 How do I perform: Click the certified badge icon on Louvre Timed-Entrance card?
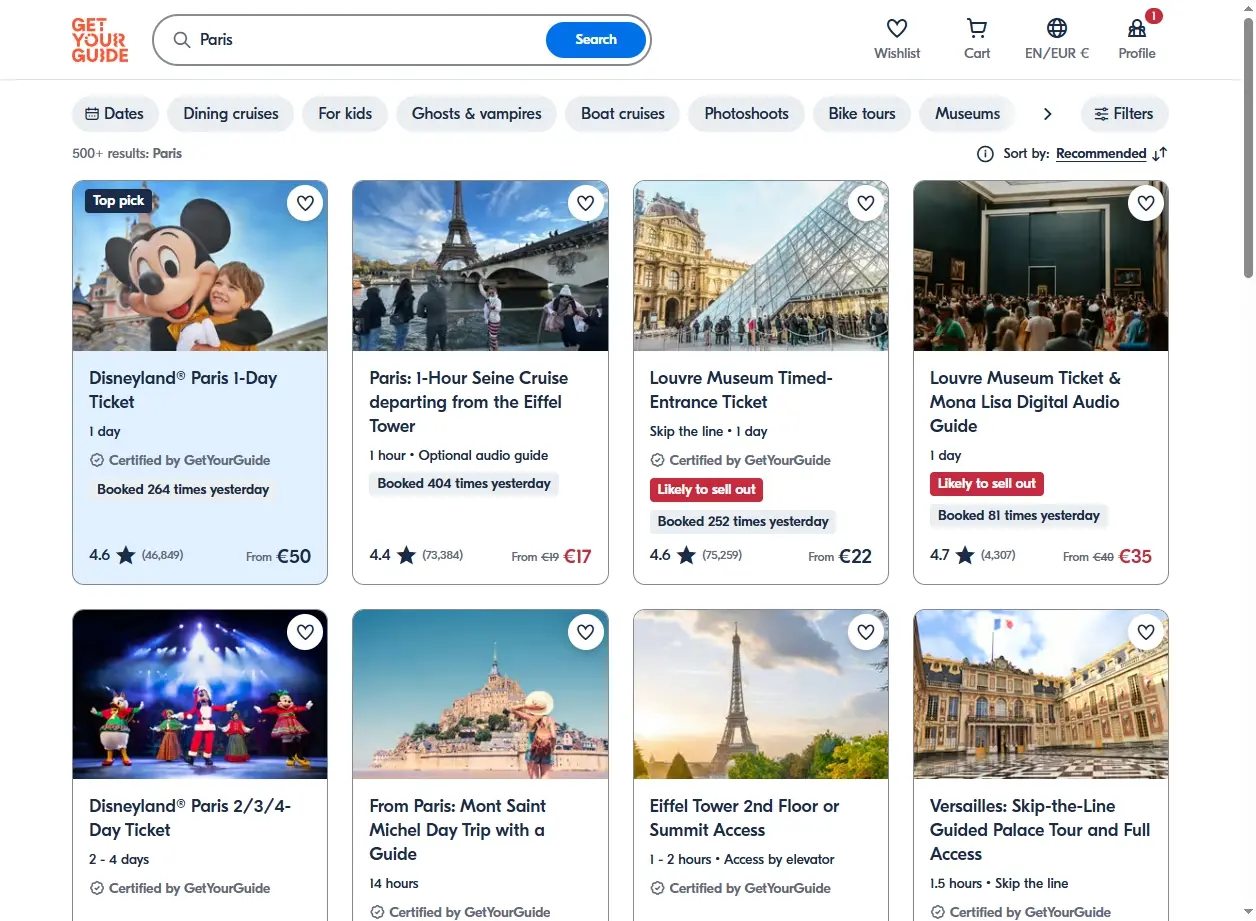tap(657, 460)
